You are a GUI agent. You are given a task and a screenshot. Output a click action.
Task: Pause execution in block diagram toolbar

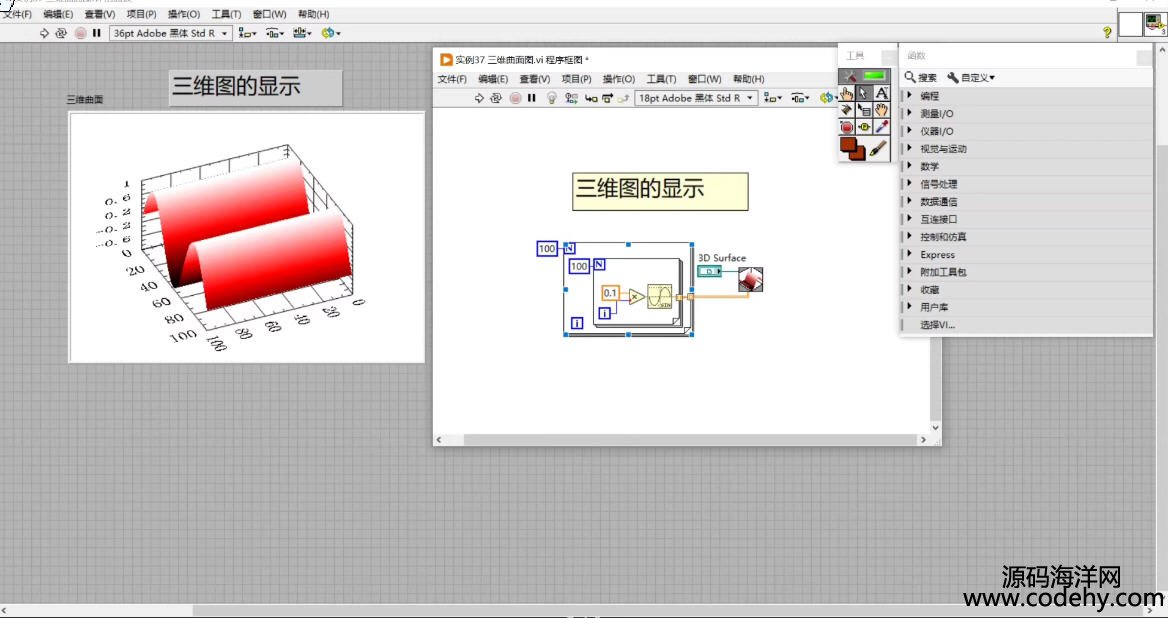(531, 98)
